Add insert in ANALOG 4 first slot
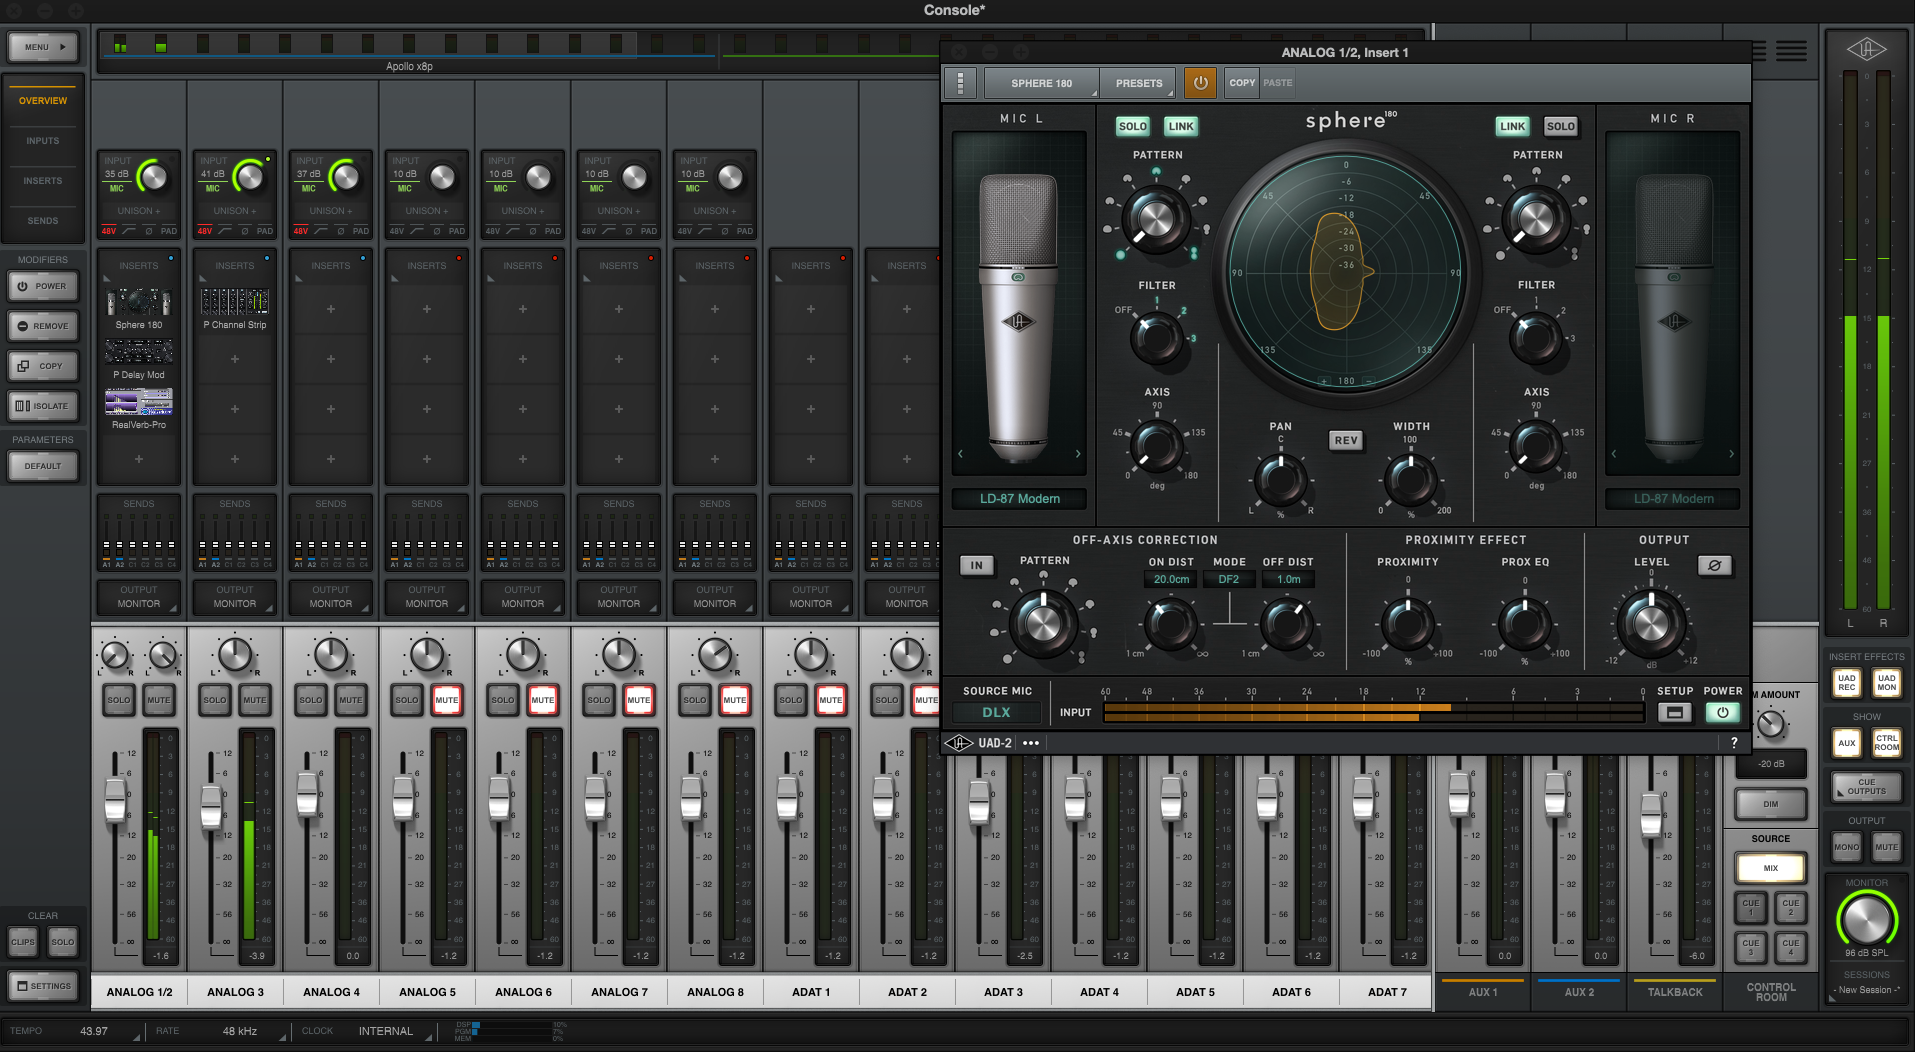The height and width of the screenshot is (1052, 1915). pos(331,309)
